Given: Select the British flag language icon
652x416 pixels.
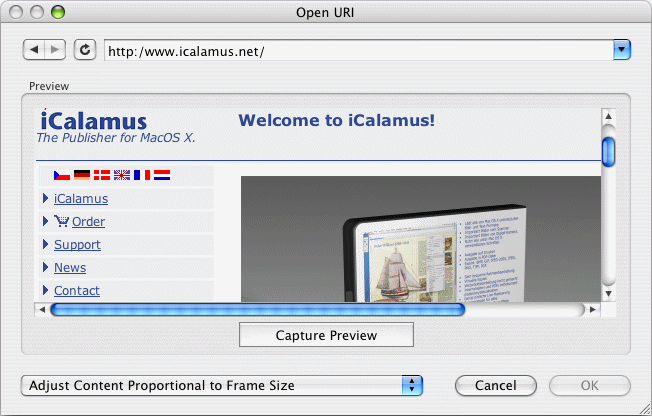Looking at the screenshot, I should 122,175.
